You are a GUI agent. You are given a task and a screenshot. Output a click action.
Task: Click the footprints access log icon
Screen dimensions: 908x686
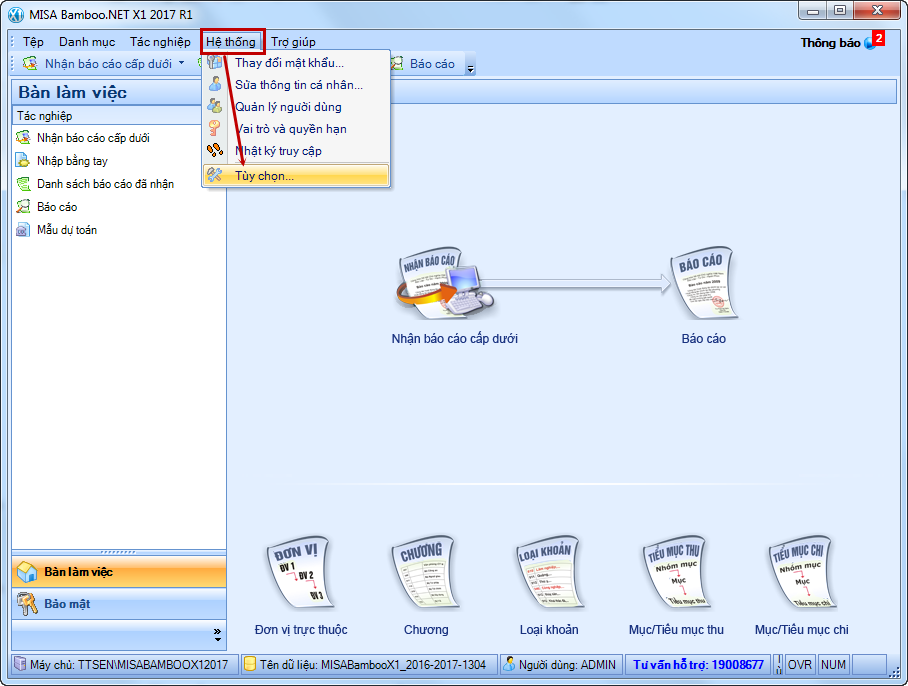point(215,151)
